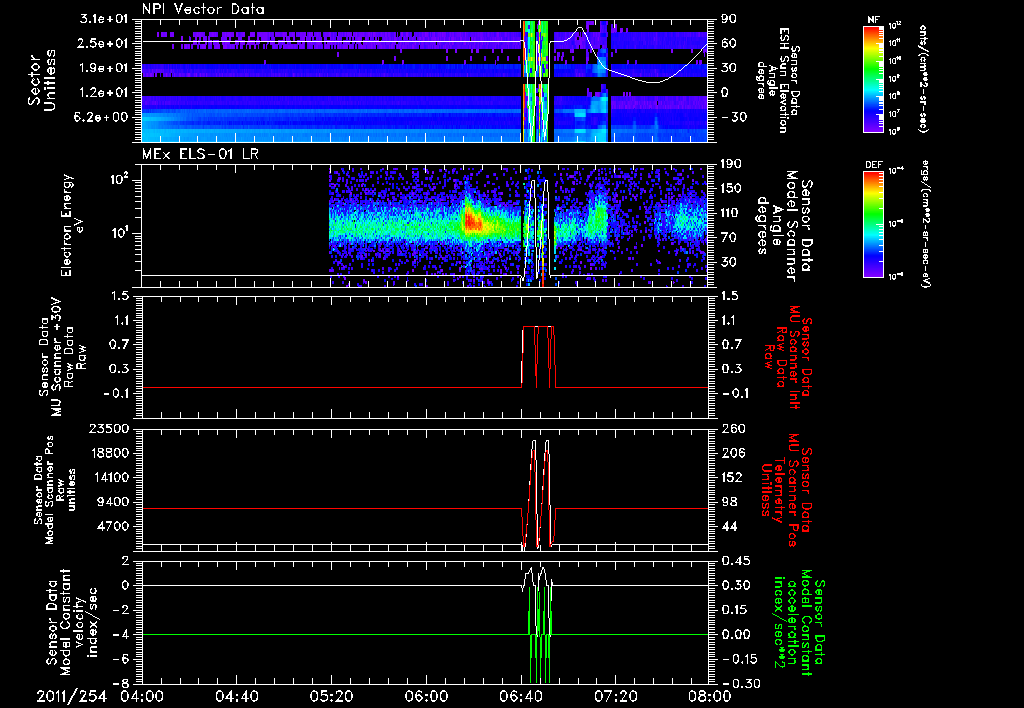The width and height of the screenshot is (1024, 708).
Task: Click the '2011/254' date label
Action: tap(71, 696)
